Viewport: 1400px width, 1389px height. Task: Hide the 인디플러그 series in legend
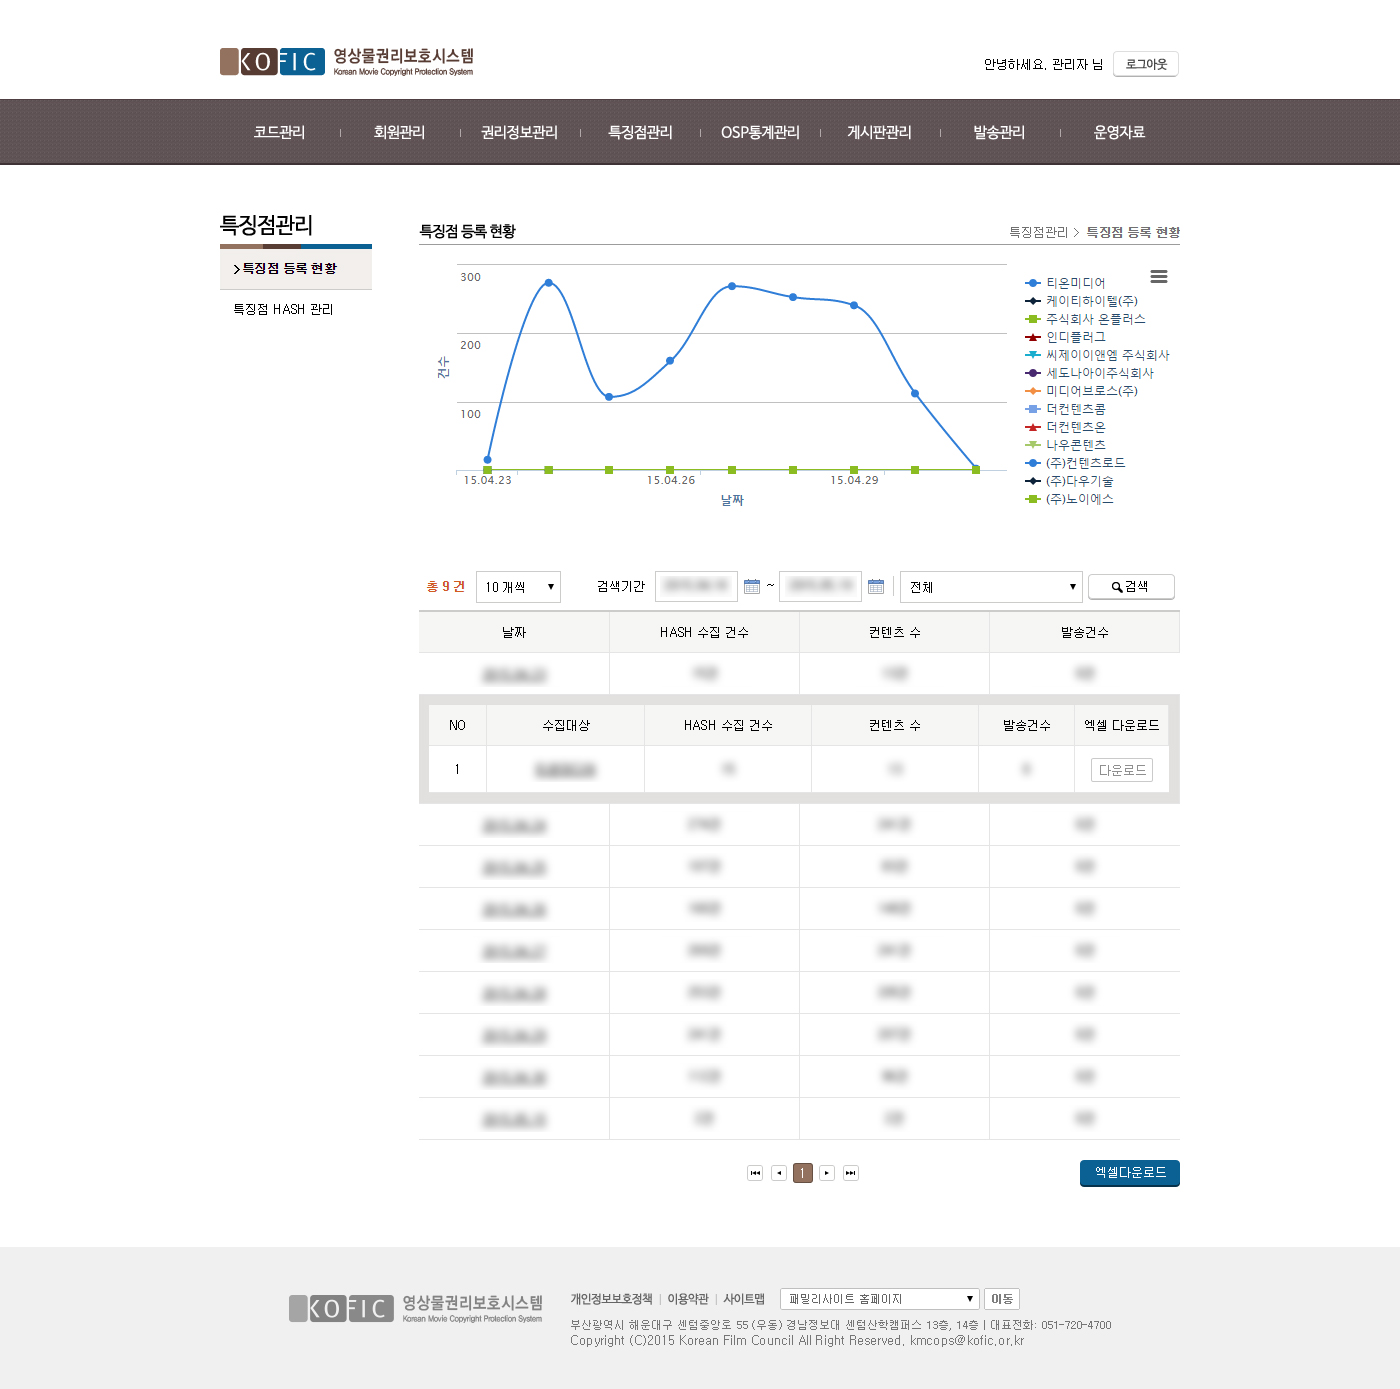tap(1075, 337)
